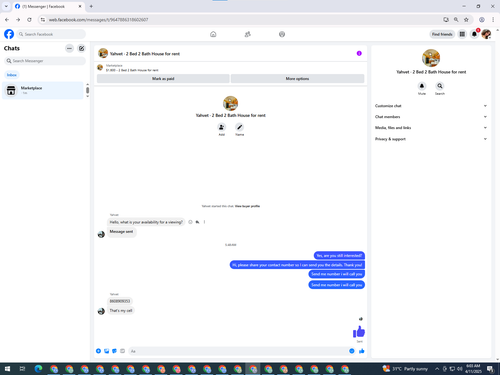This screenshot has width=500, height=375.
Task: Expand the Chat members section
Action: (431, 117)
